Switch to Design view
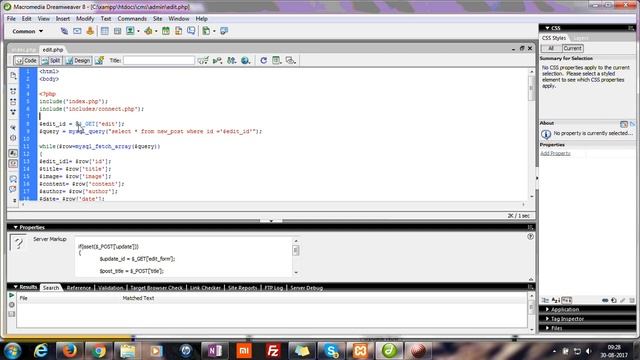 pyautogui.click(x=78, y=60)
